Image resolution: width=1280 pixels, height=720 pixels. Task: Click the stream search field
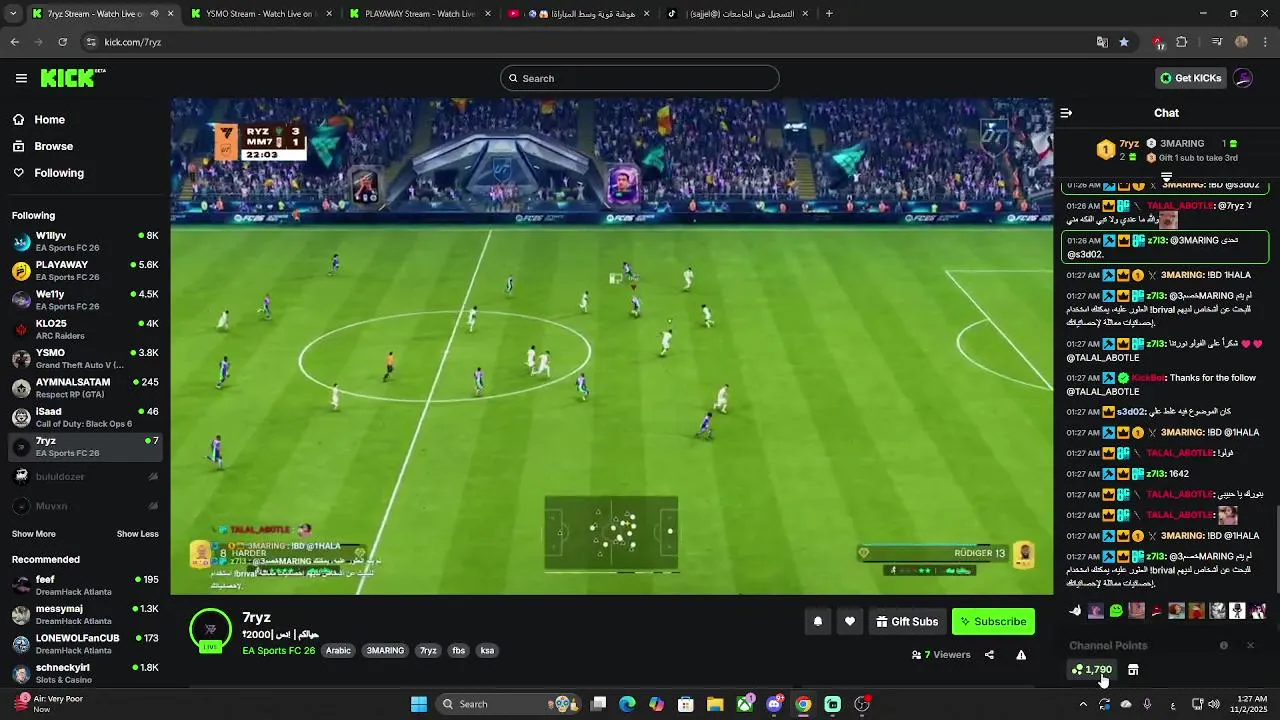click(x=640, y=78)
